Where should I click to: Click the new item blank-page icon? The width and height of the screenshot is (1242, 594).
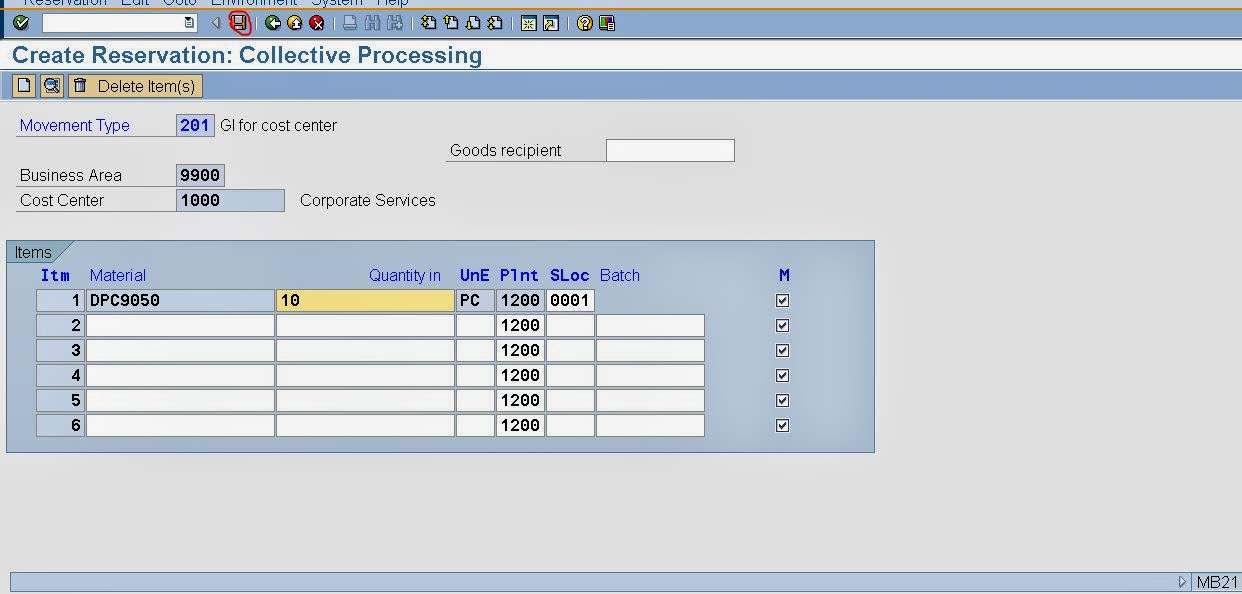tap(22, 85)
